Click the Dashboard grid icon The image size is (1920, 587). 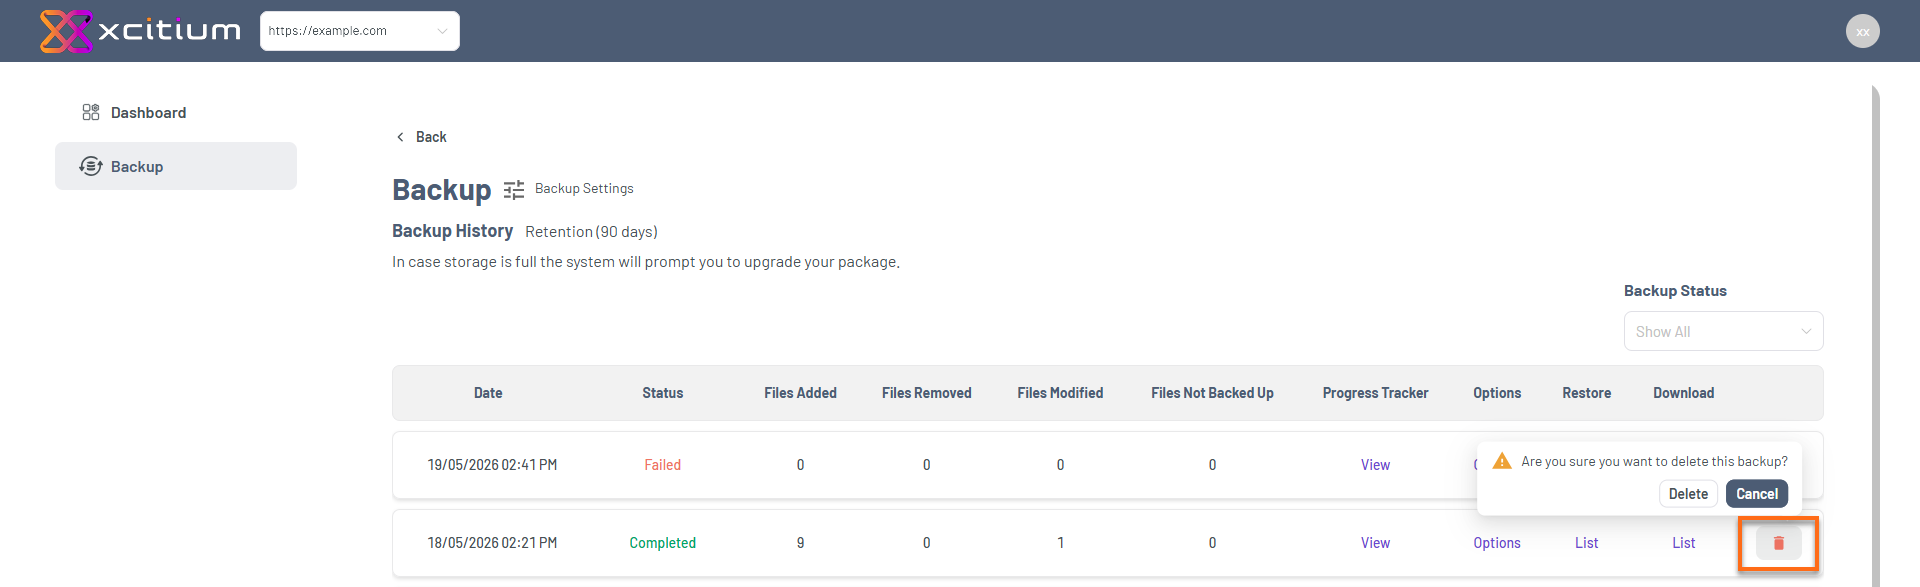[91, 112]
